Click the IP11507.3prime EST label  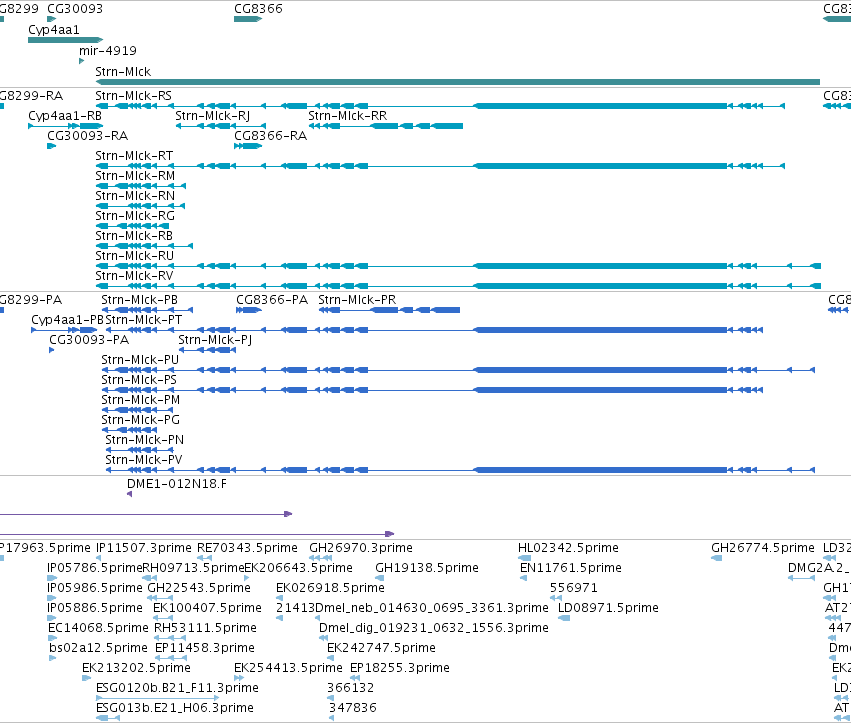click(144, 548)
